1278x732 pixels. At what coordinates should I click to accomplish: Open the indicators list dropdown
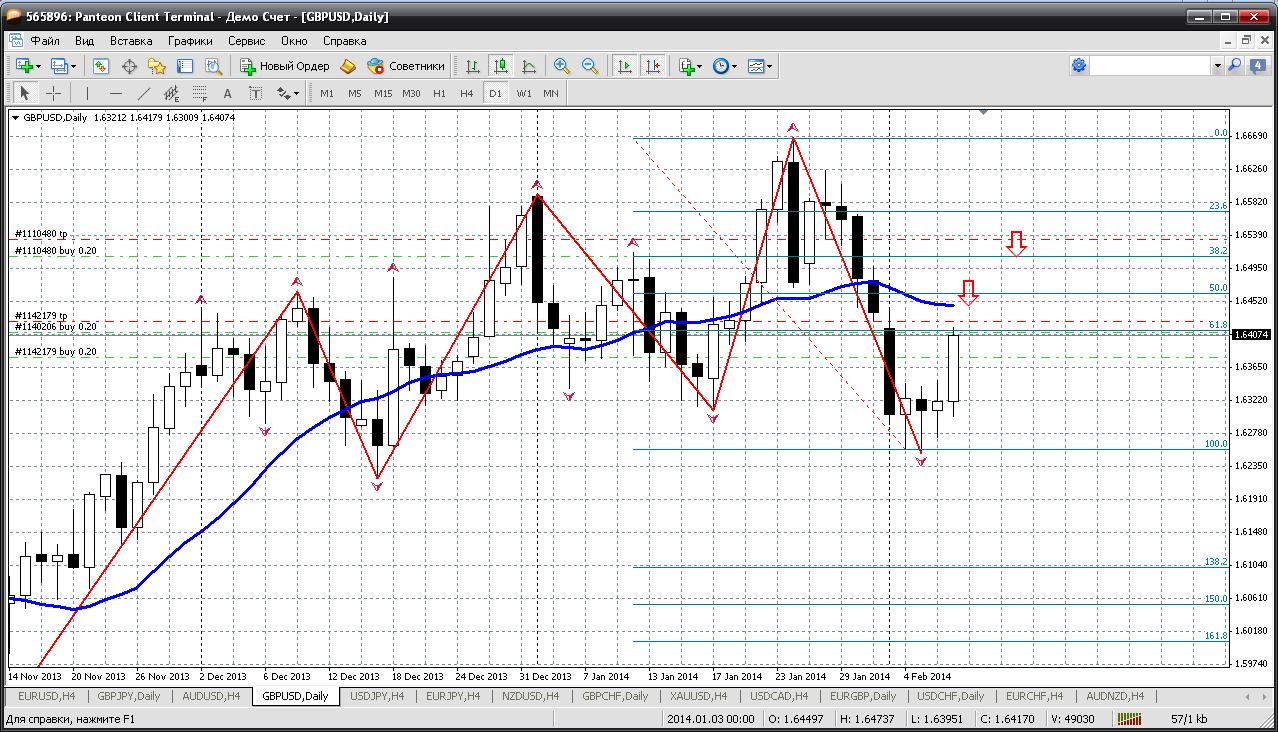tap(691, 66)
